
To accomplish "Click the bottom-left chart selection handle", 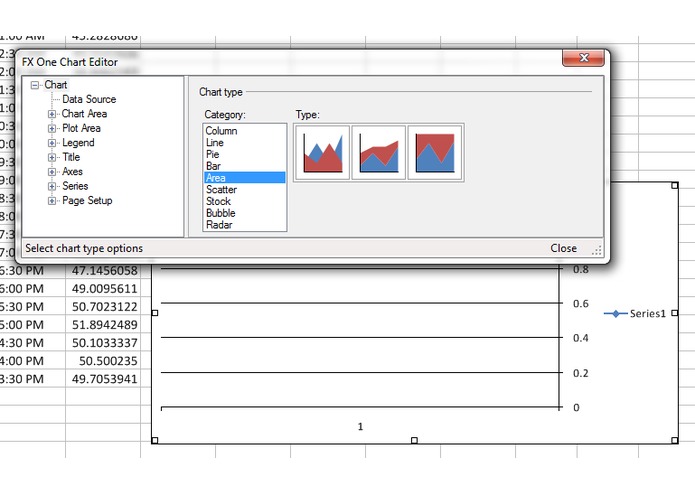I will [155, 440].
